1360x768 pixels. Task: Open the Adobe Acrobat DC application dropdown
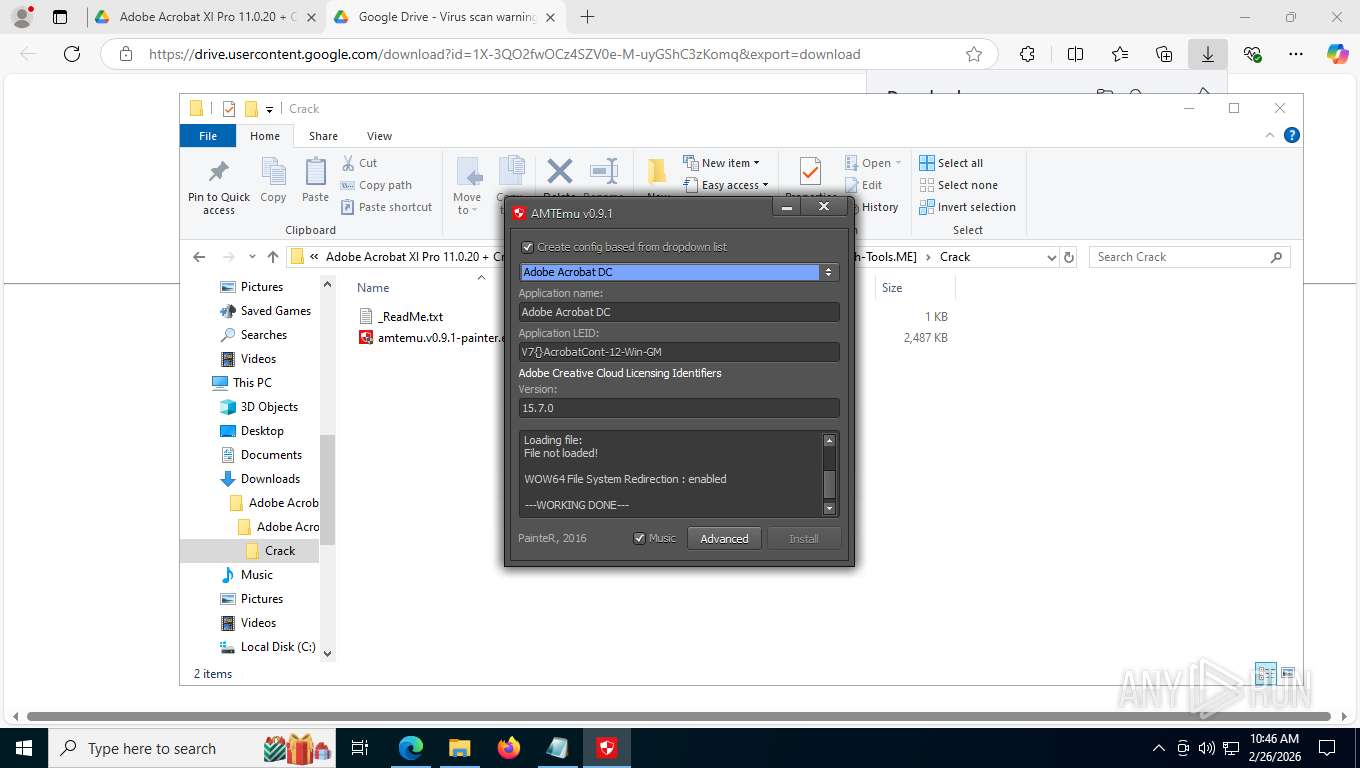[x=679, y=272]
